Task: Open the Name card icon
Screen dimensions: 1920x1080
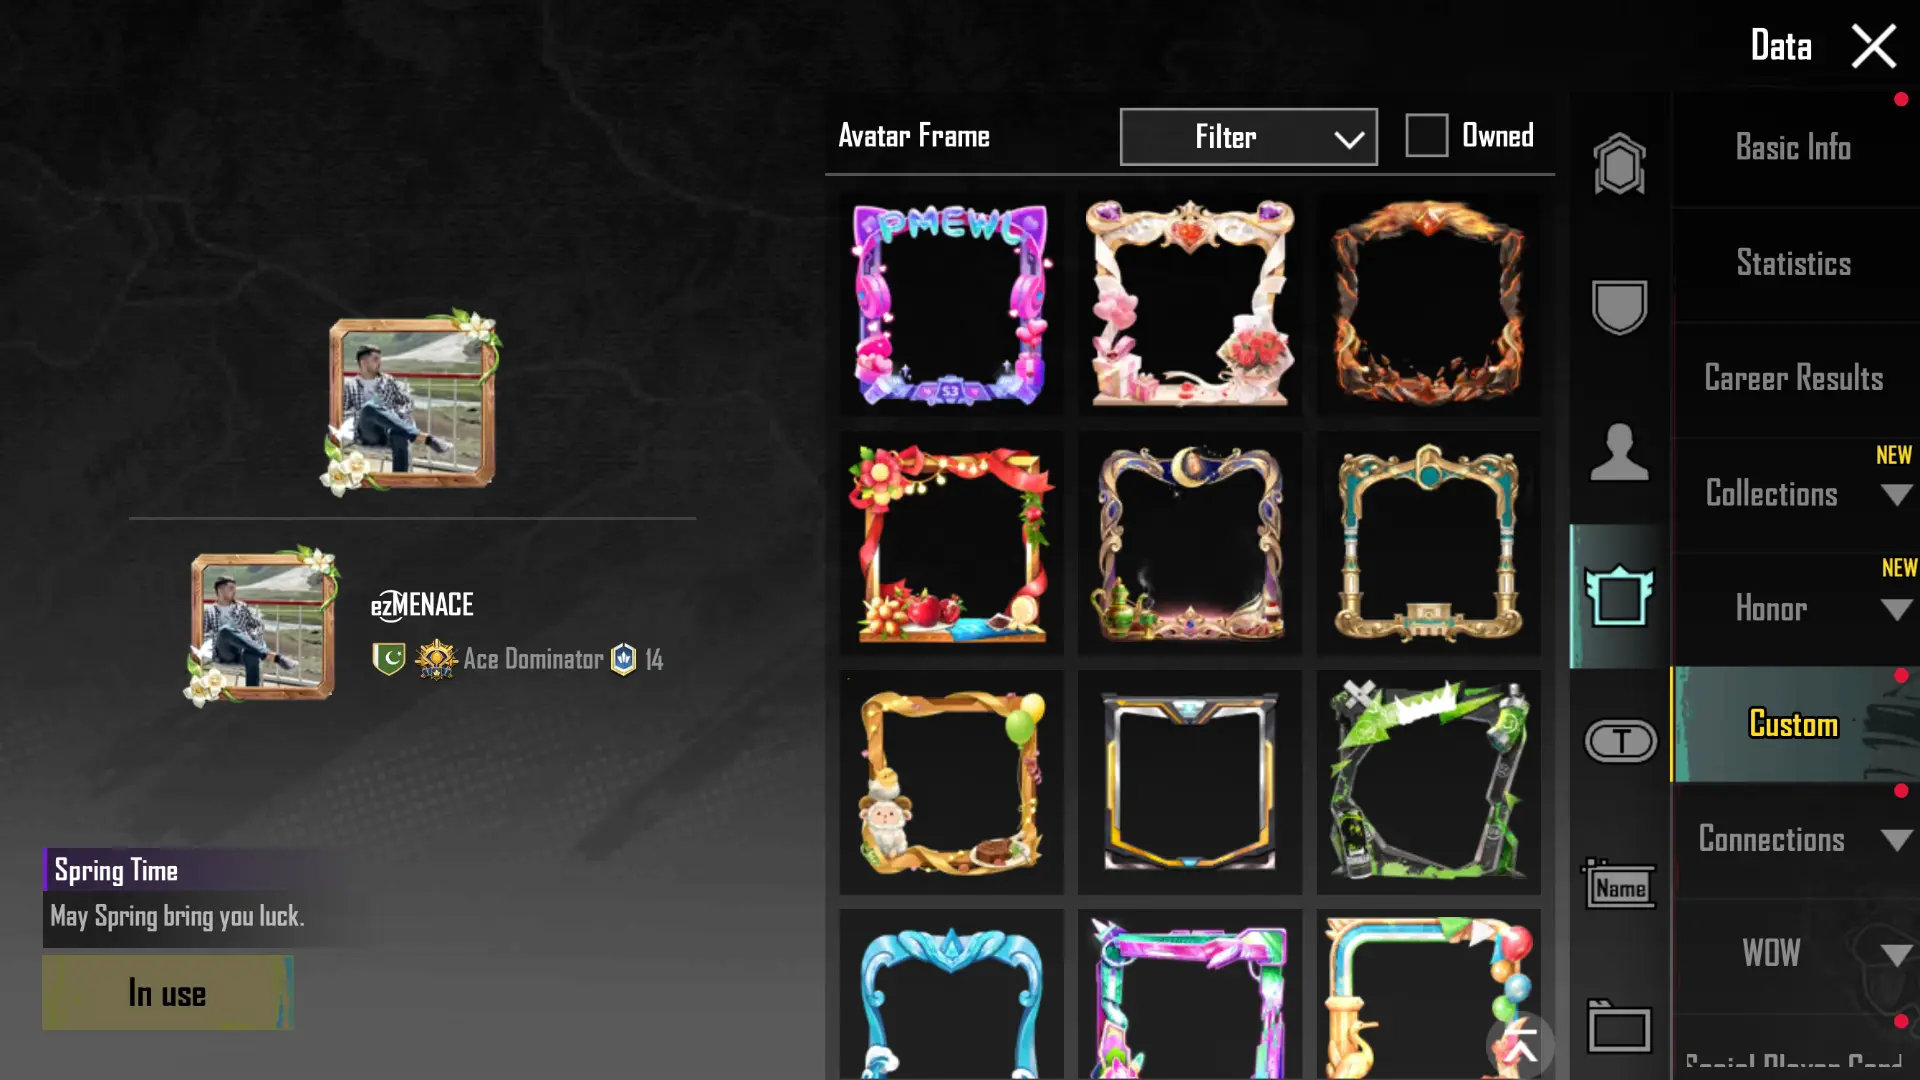Action: (1619, 885)
